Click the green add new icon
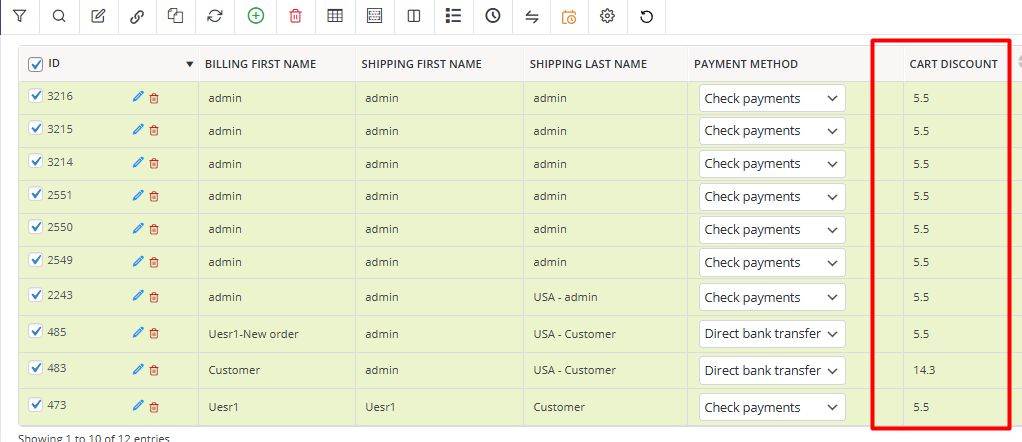 (x=256, y=16)
